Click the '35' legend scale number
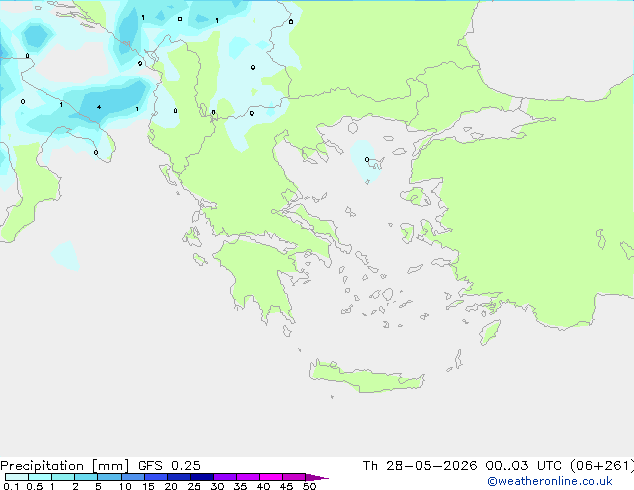634x490 pixels. pos(240,486)
